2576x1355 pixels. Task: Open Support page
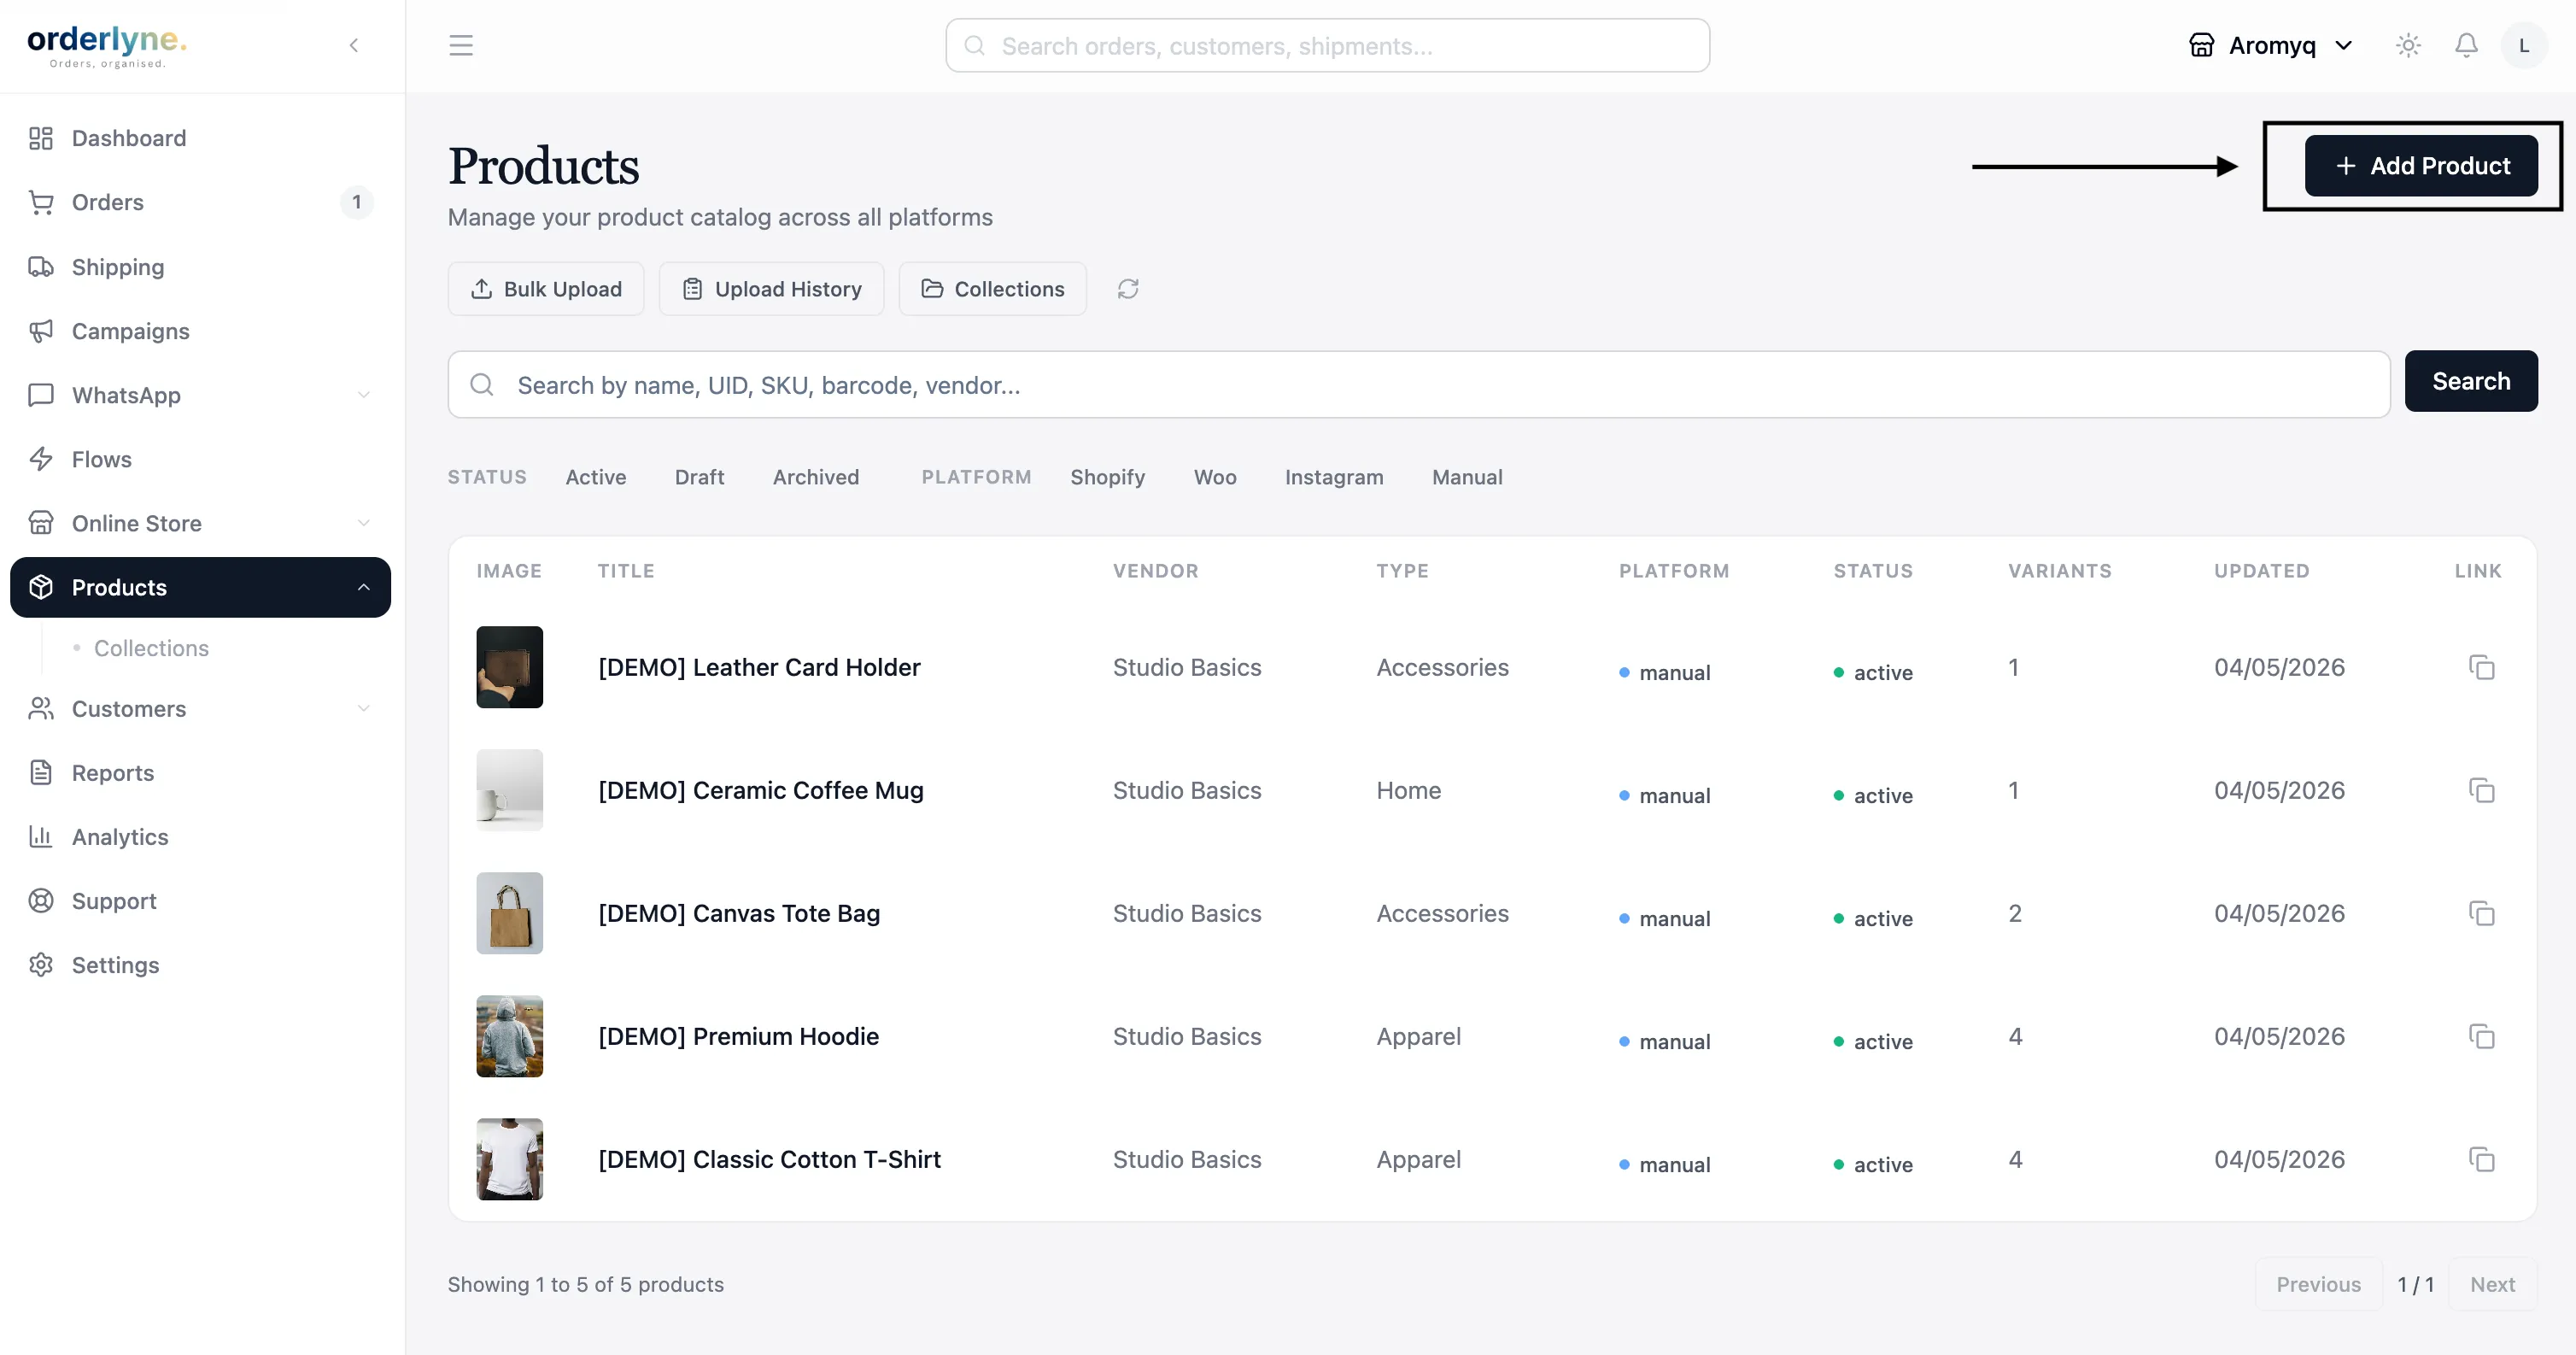[x=200, y=901]
